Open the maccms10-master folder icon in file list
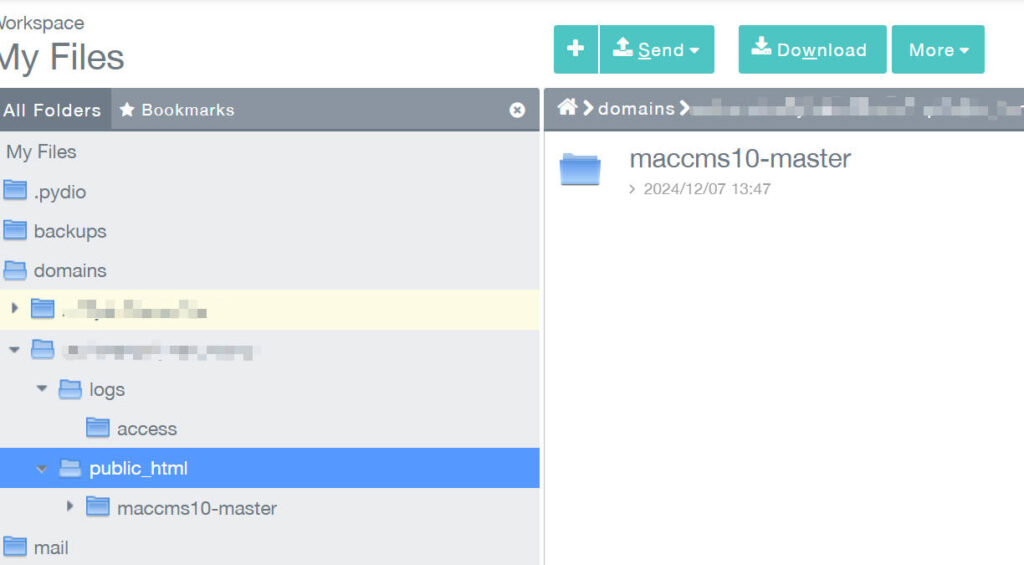Image resolution: width=1024 pixels, height=565 pixels. (x=580, y=170)
